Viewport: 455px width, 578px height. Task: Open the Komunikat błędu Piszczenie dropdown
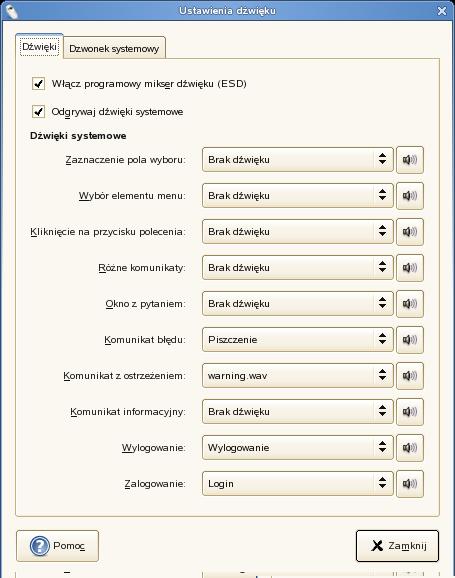(298, 340)
